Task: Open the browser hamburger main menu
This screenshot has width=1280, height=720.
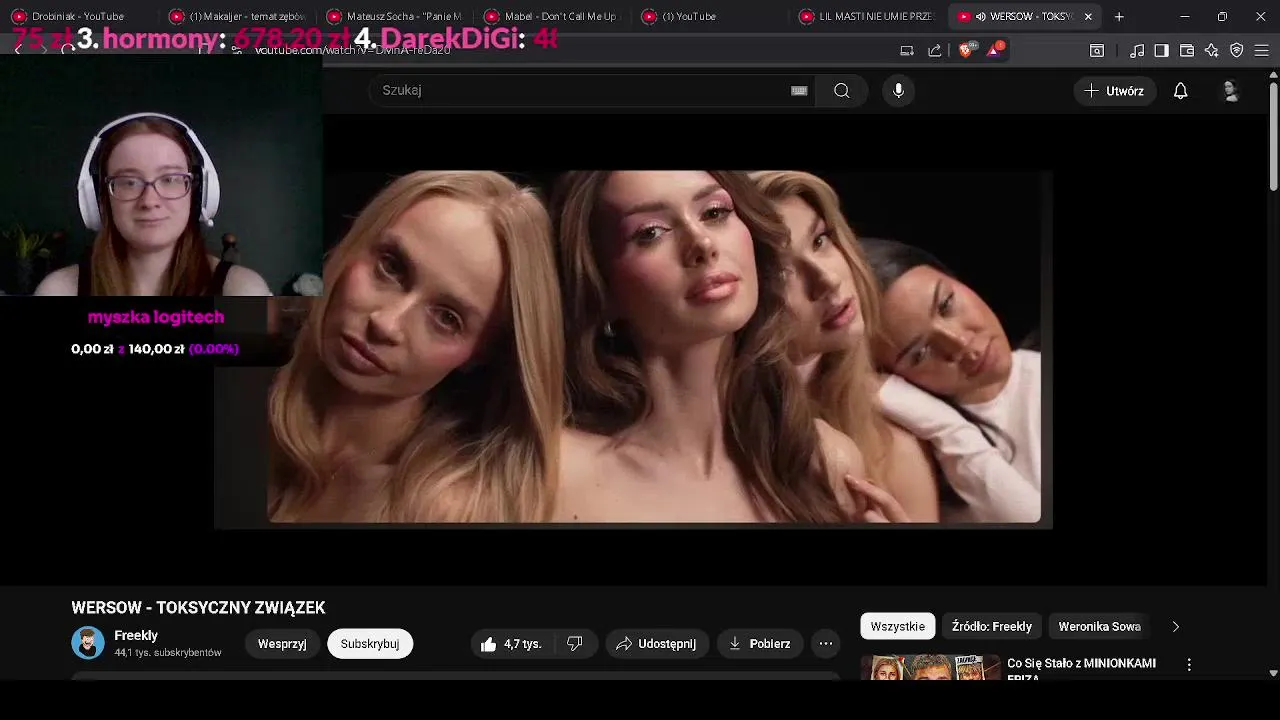Action: [x=1262, y=50]
